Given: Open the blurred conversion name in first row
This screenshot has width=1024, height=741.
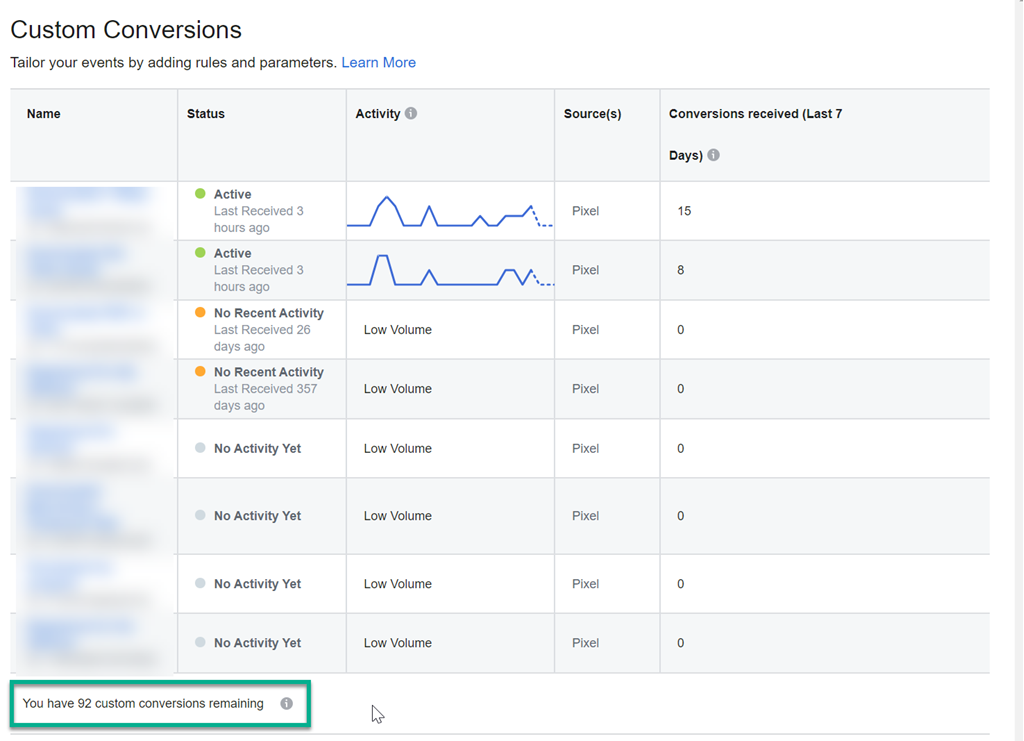Looking at the screenshot, I should (88, 205).
